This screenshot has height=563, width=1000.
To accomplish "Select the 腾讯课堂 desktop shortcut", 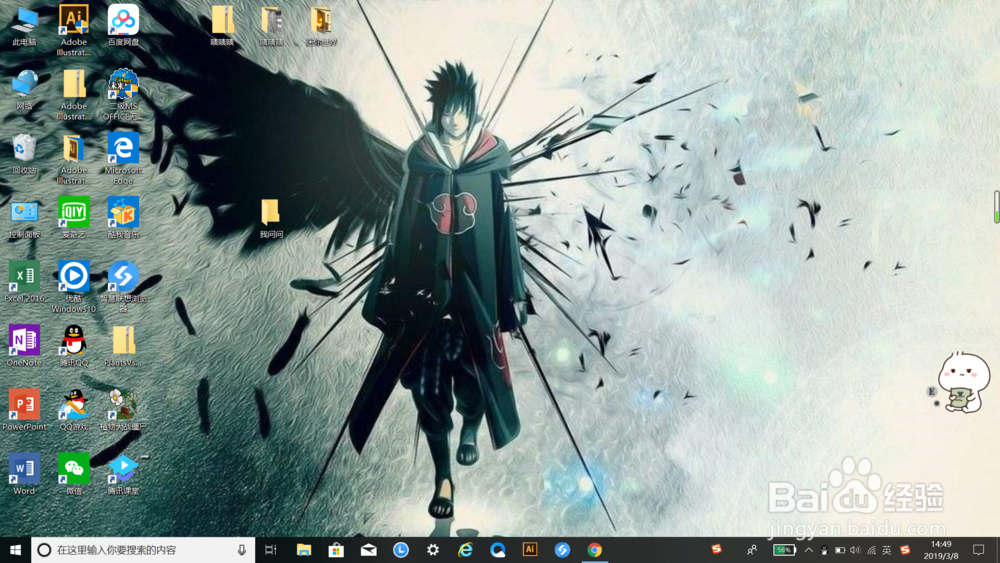I will click(x=123, y=474).
